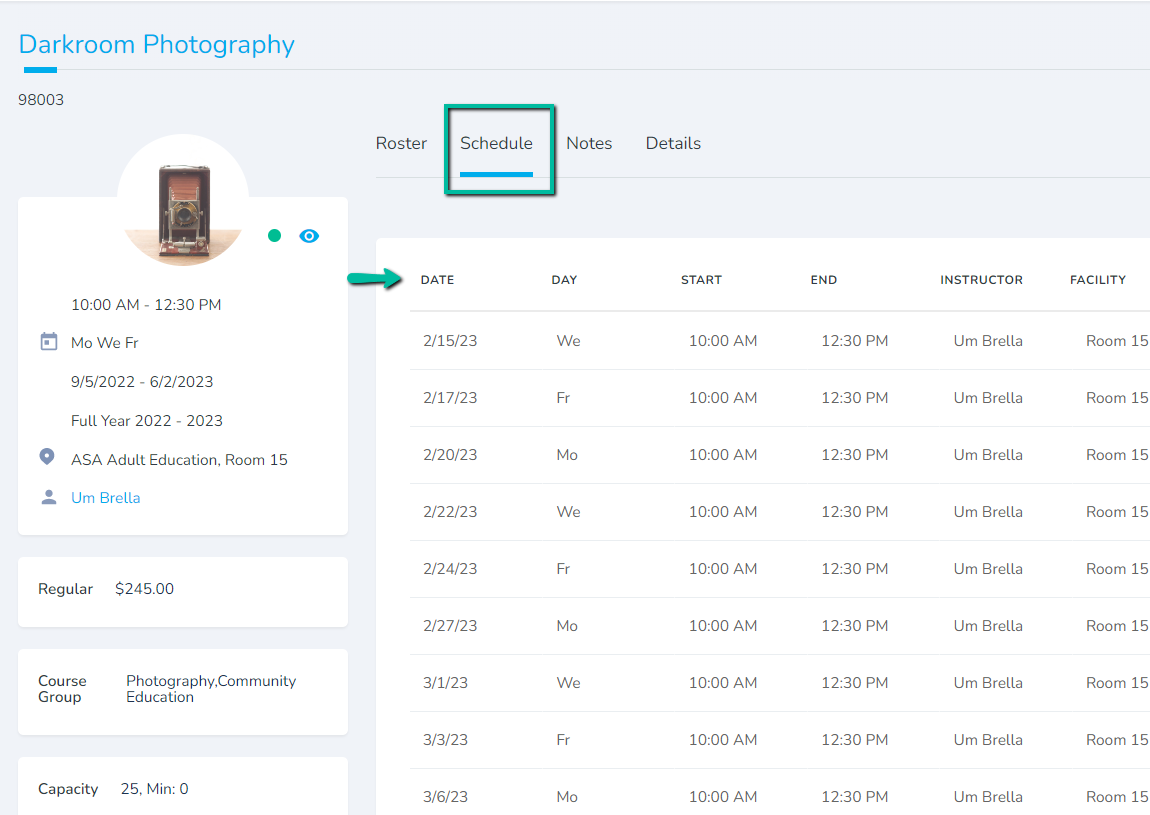
Task: Click 10:00 AM start in 3/6/23 row
Action: click(x=722, y=797)
